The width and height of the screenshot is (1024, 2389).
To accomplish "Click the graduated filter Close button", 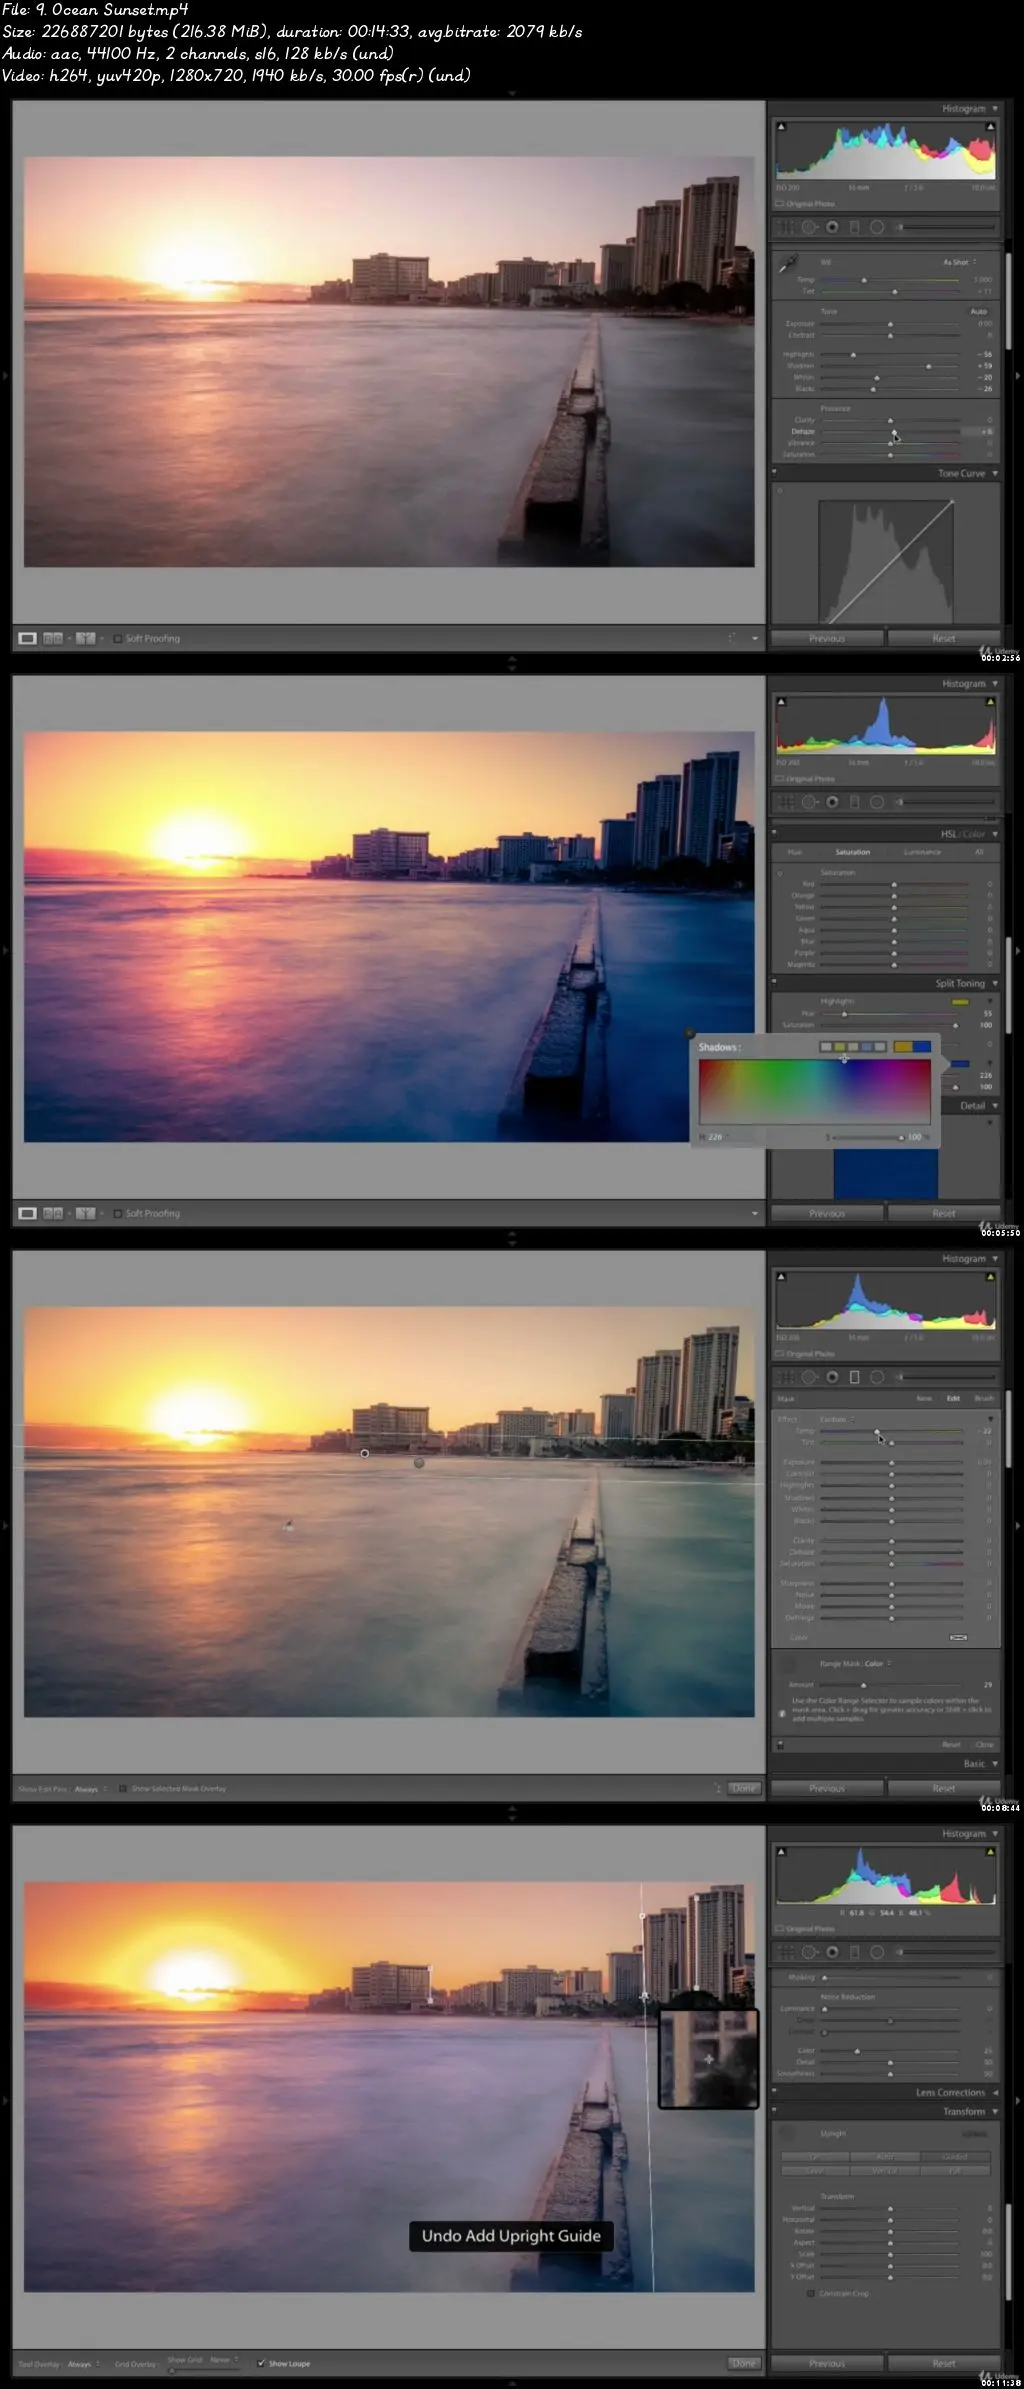I will pyautogui.click(x=984, y=1744).
